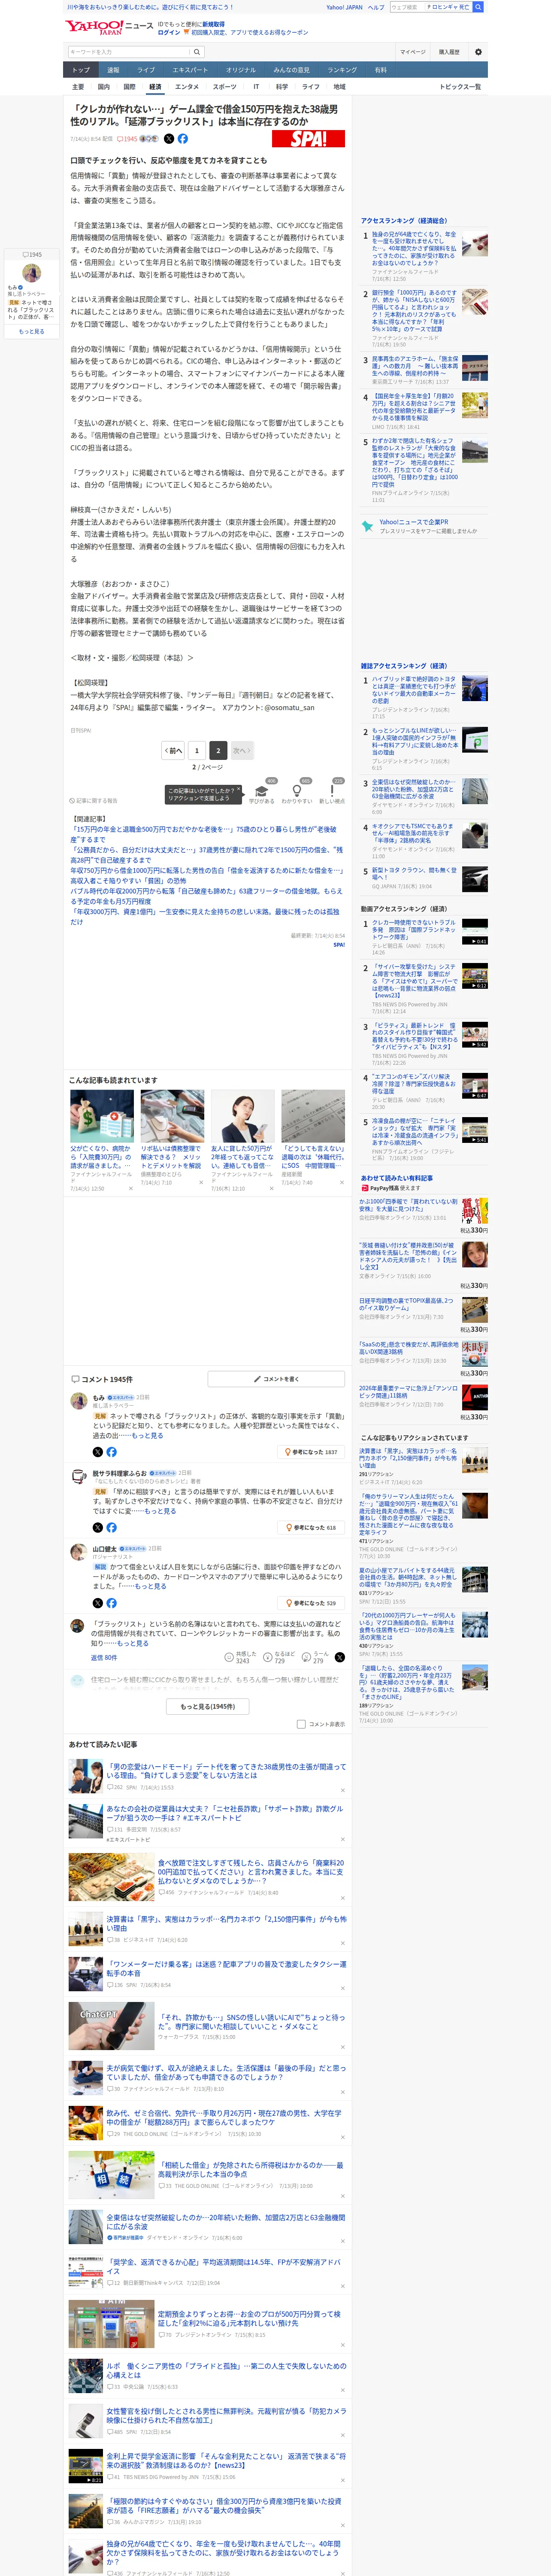This screenshot has width=551, height=2576.
Task: Click the keyword search magnifier button
Action: (197, 52)
